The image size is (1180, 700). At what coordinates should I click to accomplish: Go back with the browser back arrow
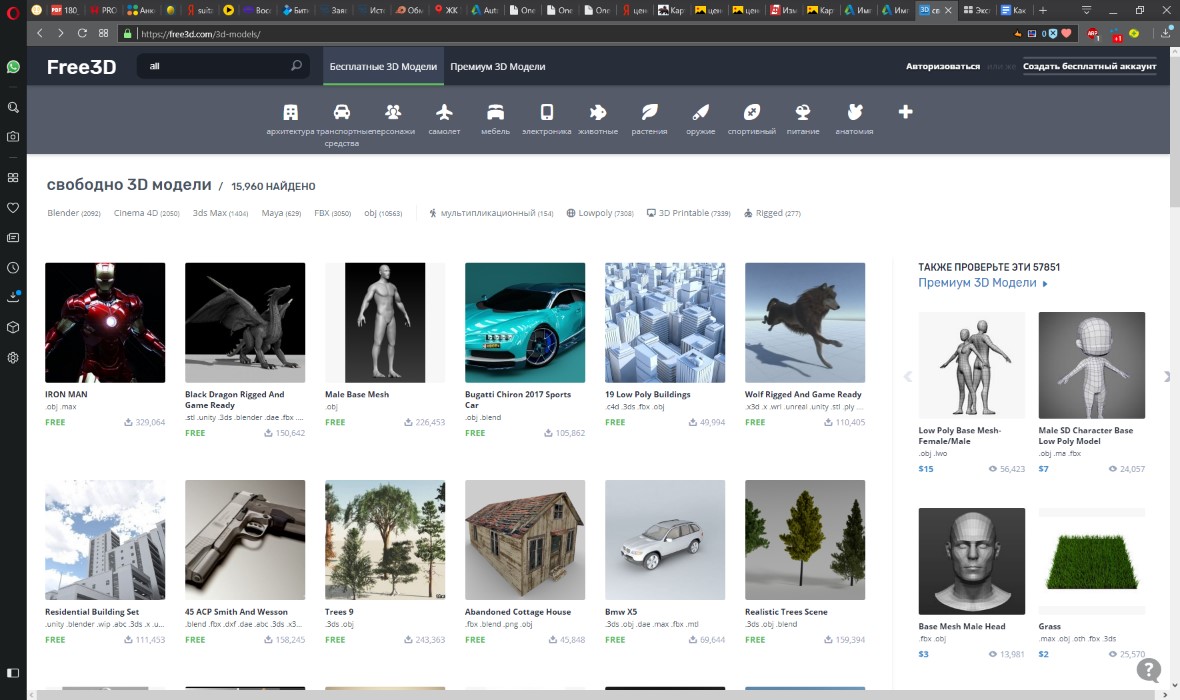coord(40,33)
